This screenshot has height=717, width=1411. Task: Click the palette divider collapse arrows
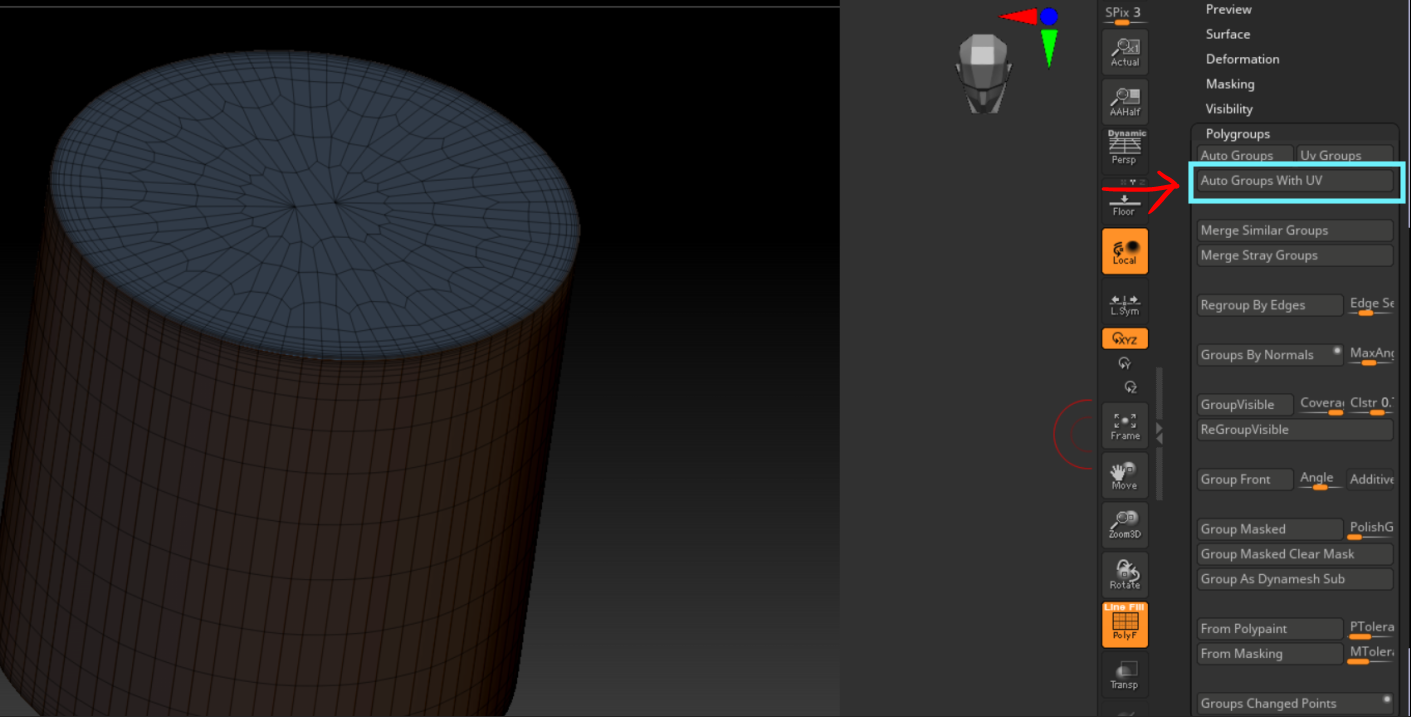pyautogui.click(x=1159, y=433)
